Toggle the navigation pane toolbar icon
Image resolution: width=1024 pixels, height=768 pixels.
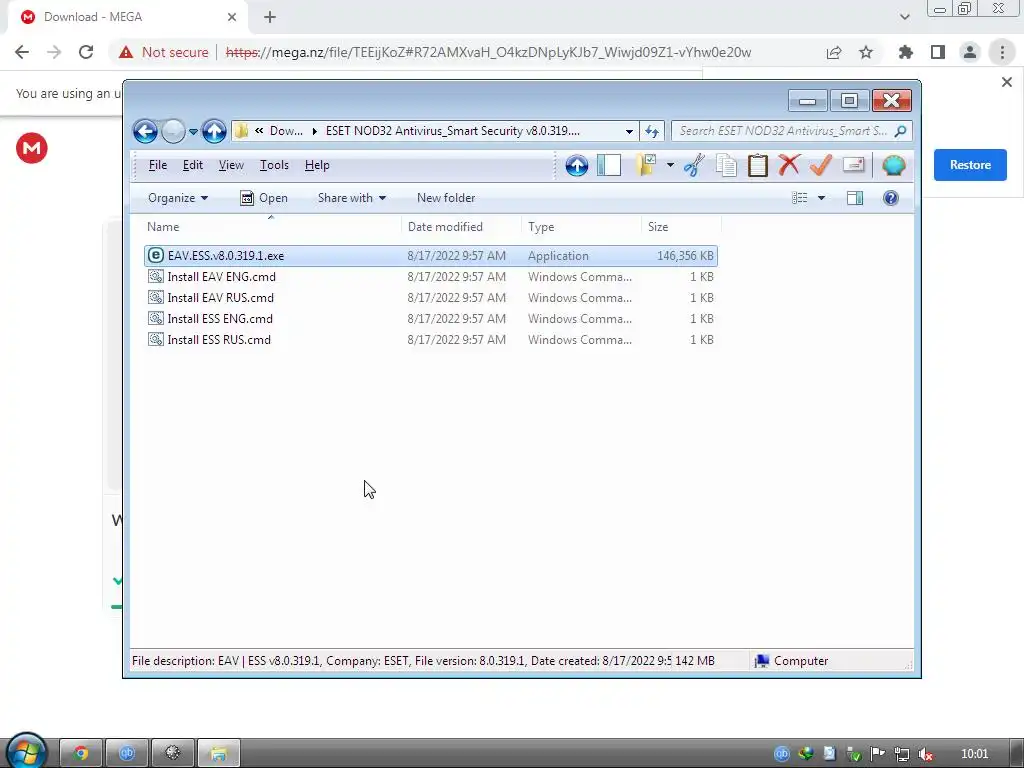pyautogui.click(x=609, y=165)
